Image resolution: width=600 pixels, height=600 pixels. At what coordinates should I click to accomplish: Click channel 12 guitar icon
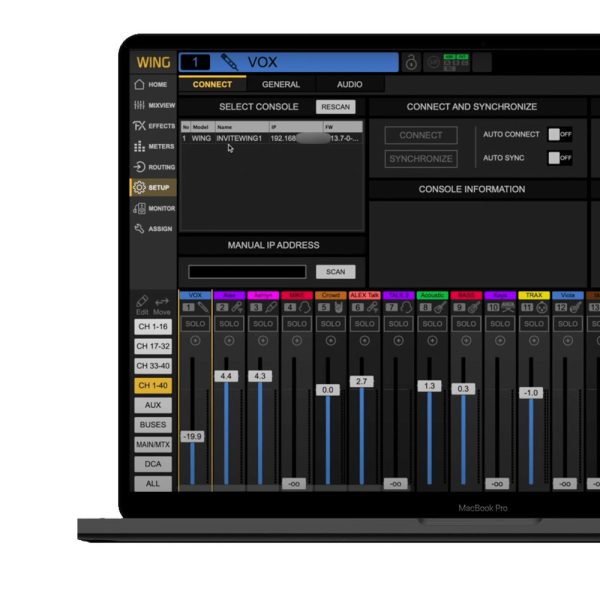point(576,307)
